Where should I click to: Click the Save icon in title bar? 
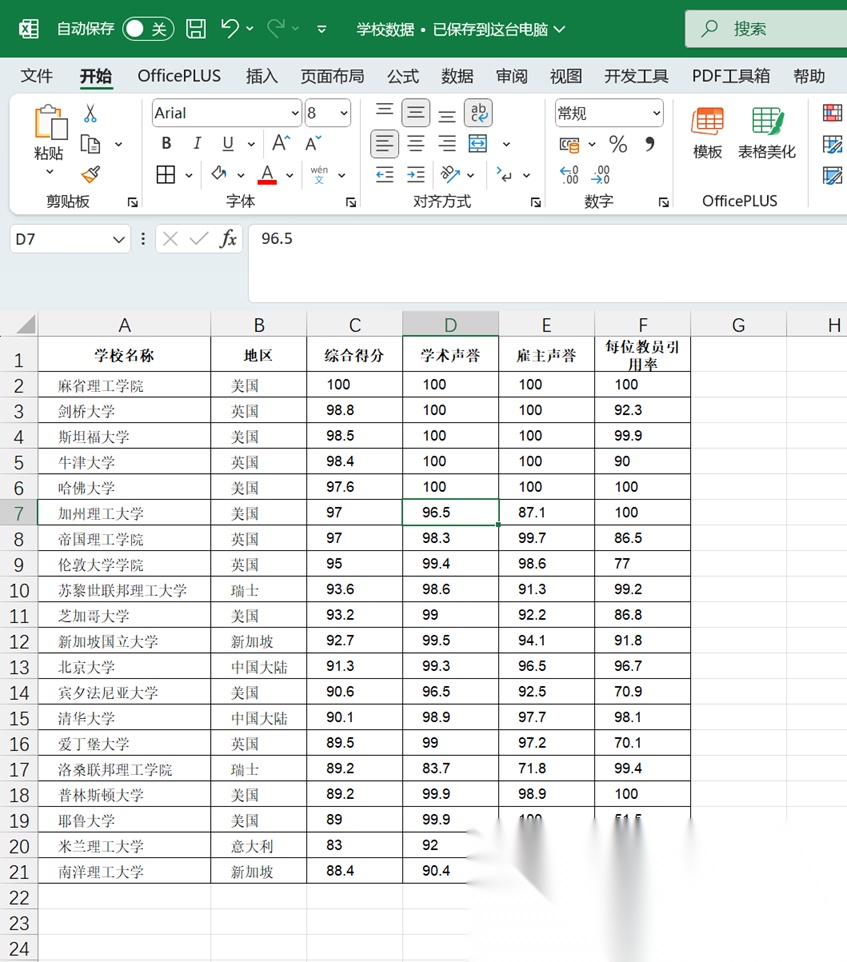tap(196, 28)
